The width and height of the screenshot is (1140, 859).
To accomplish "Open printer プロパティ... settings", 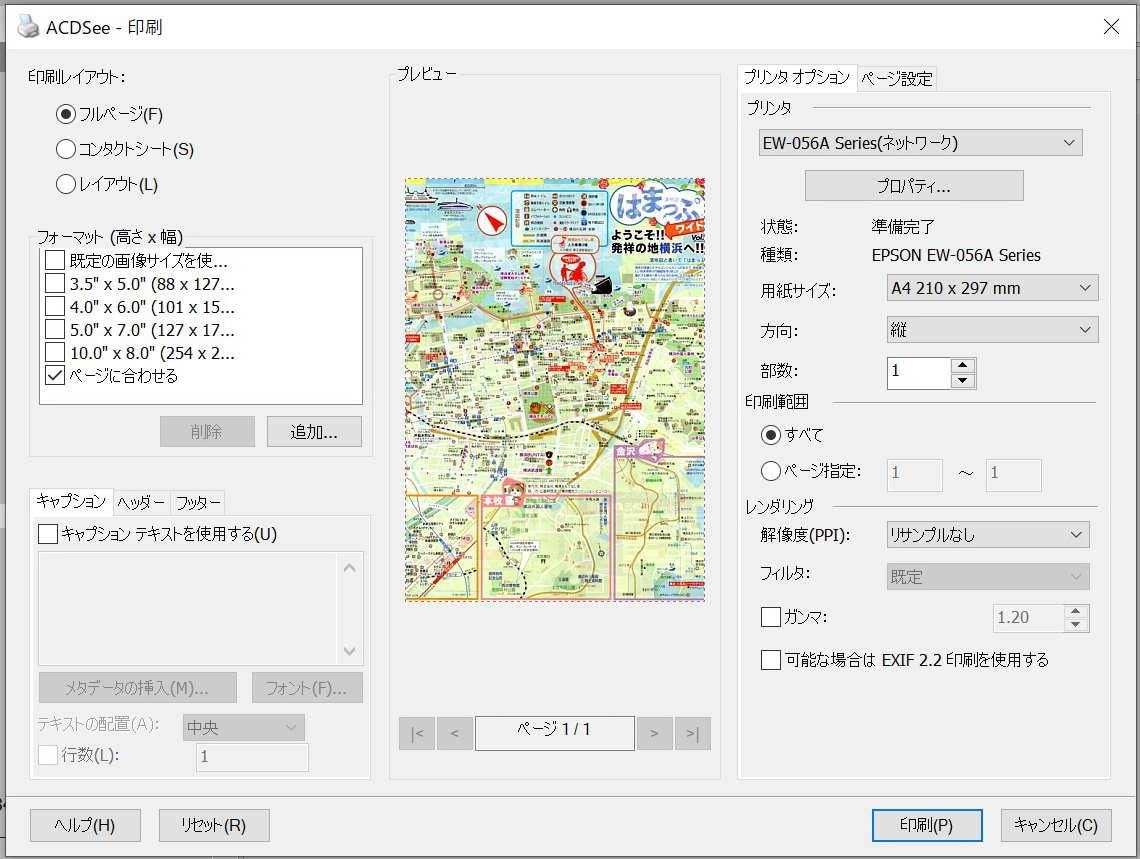I will click(x=914, y=186).
